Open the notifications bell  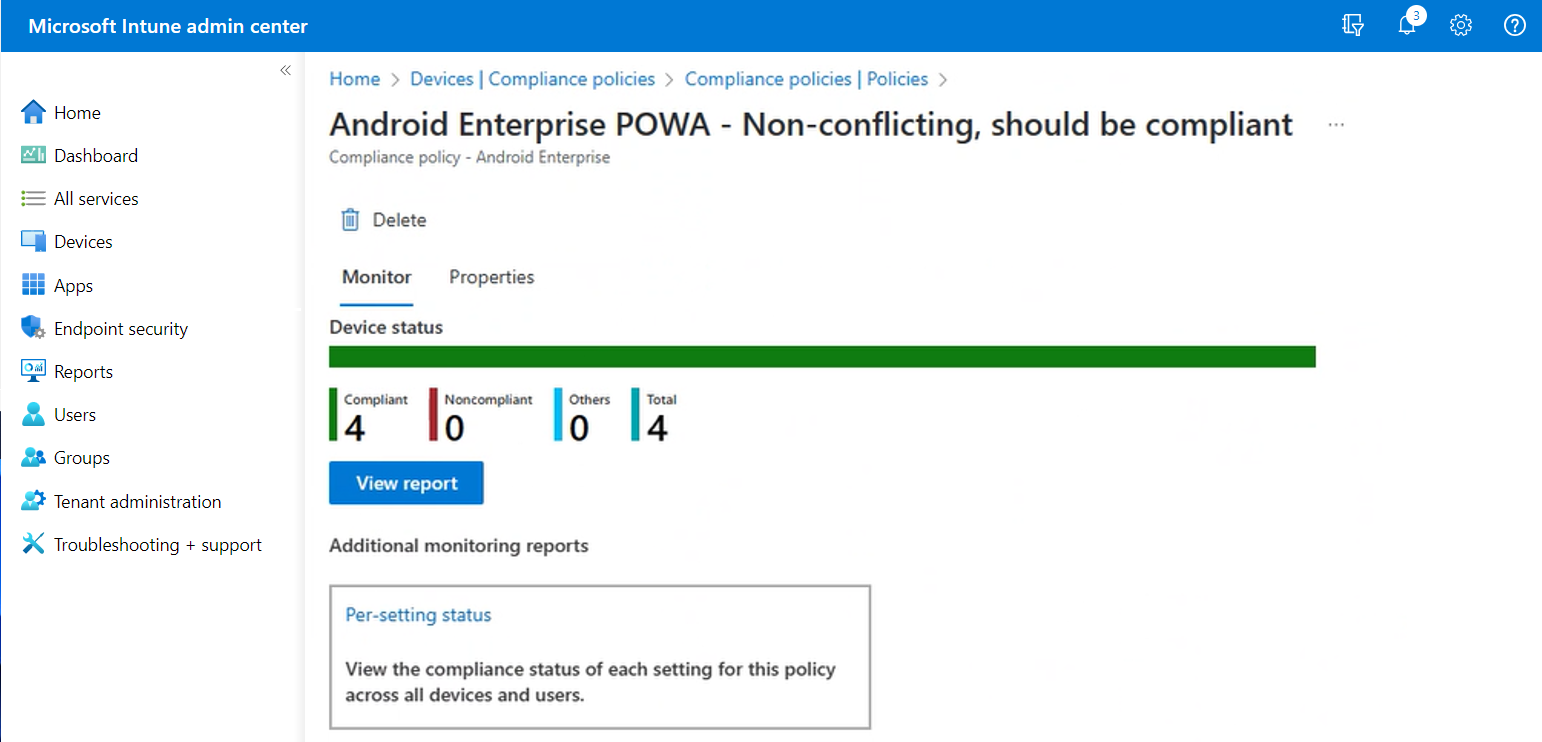(1407, 25)
